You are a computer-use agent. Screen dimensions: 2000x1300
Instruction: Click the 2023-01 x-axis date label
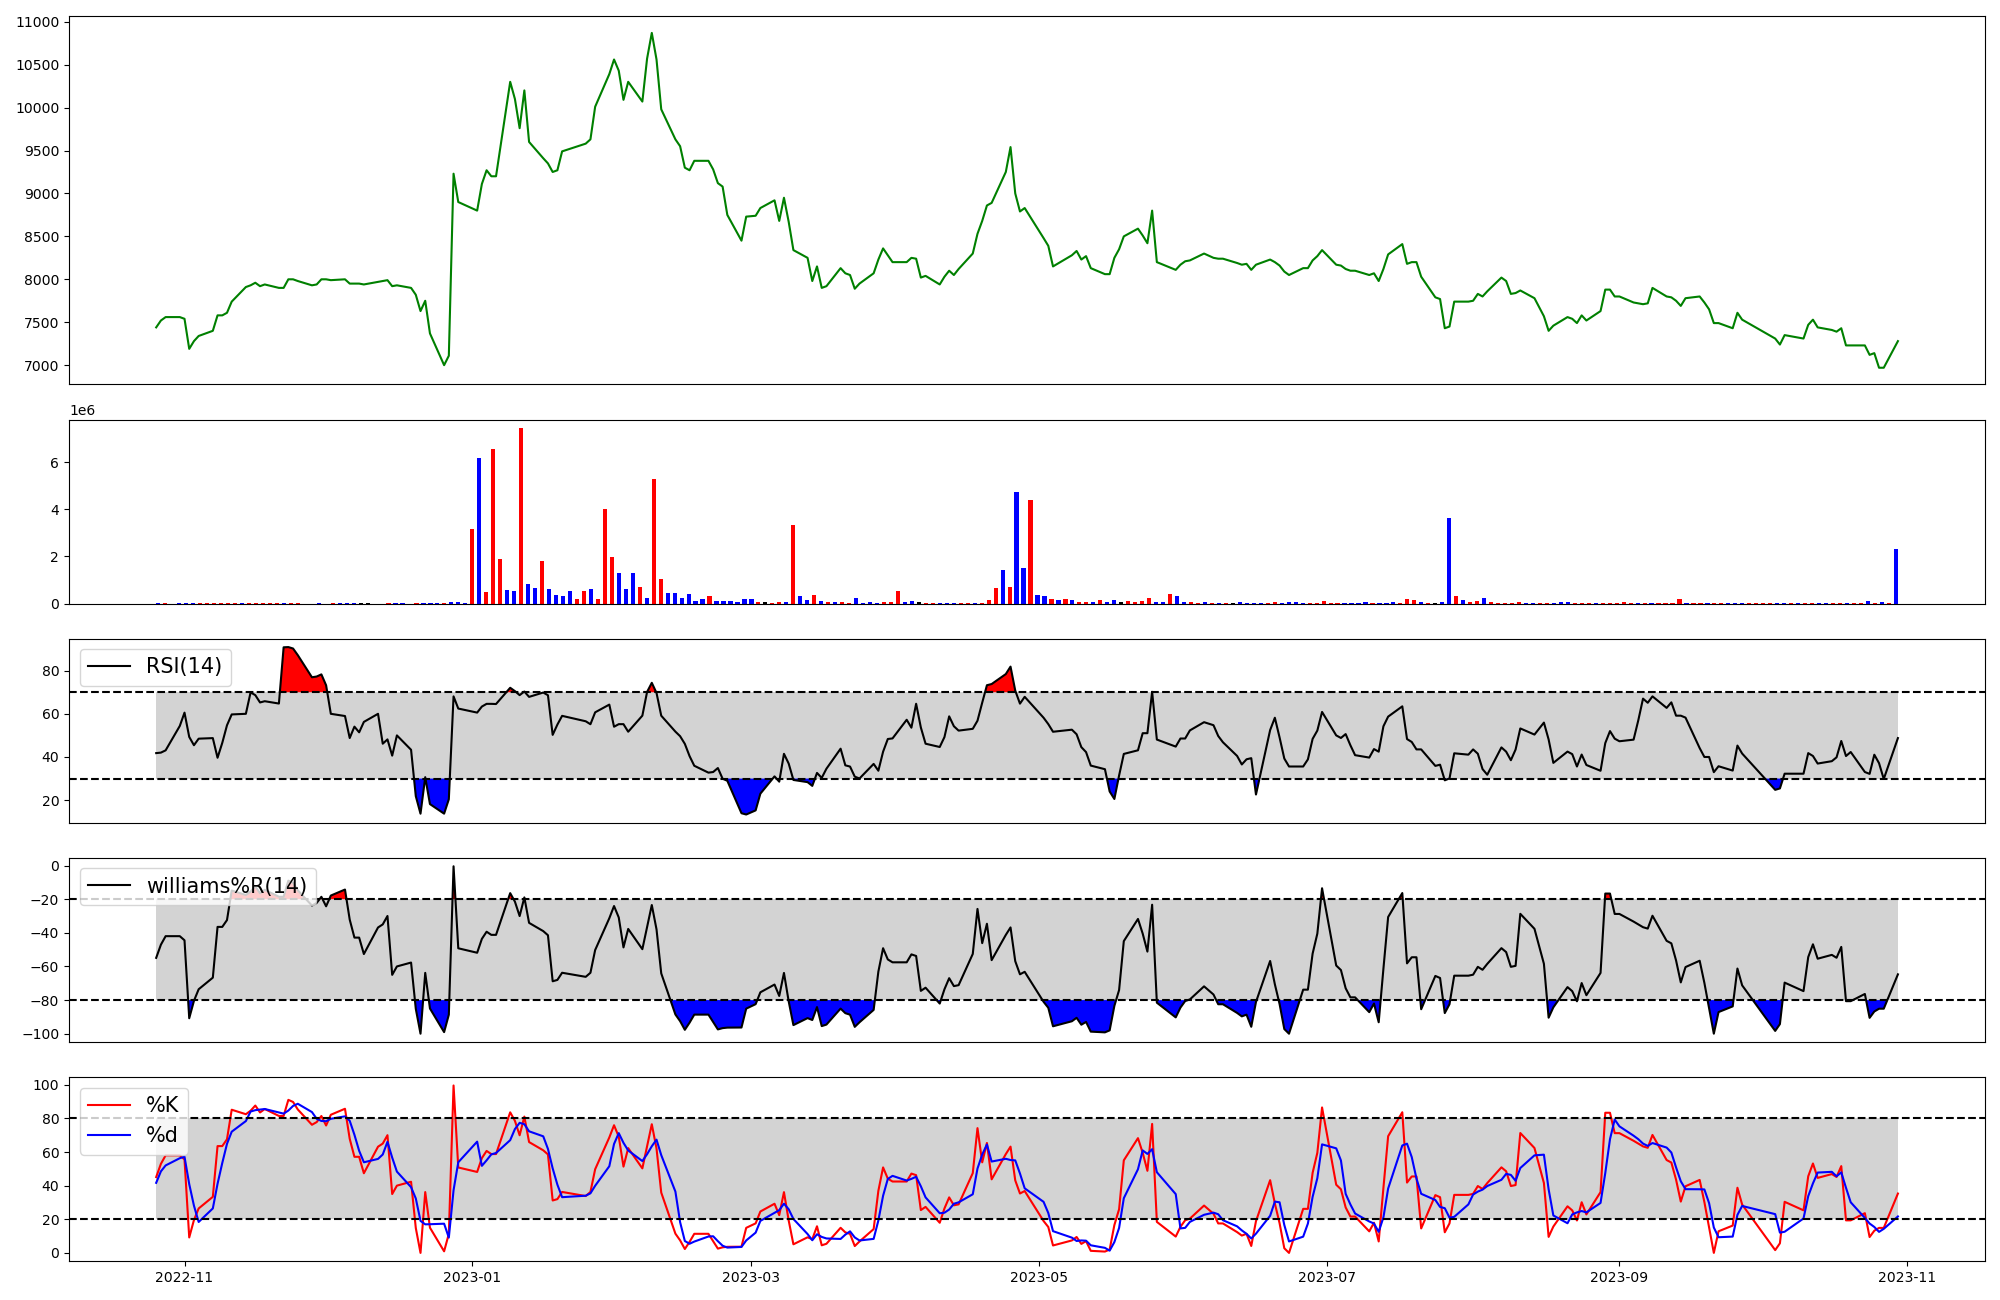pyautogui.click(x=472, y=1277)
